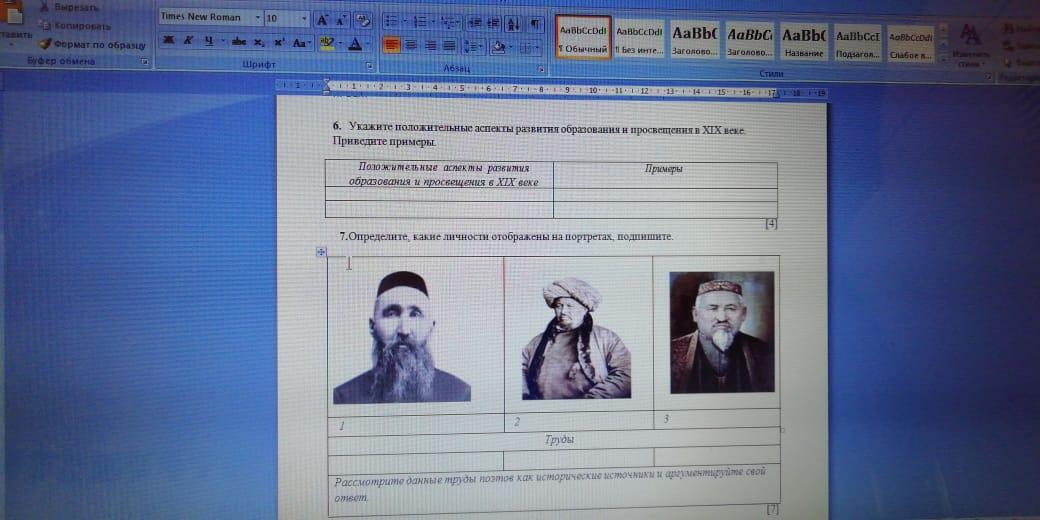Select the Слабое выделение style

point(911,43)
